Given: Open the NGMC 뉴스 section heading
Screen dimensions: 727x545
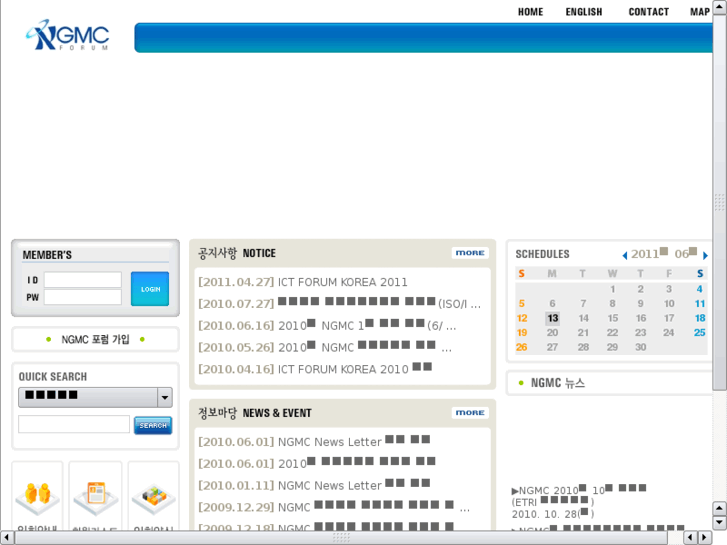Looking at the screenshot, I should [558, 383].
